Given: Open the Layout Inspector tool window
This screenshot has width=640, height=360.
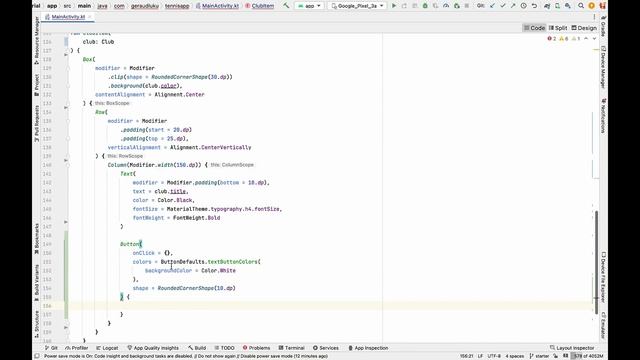Looking at the screenshot, I should (x=572, y=348).
